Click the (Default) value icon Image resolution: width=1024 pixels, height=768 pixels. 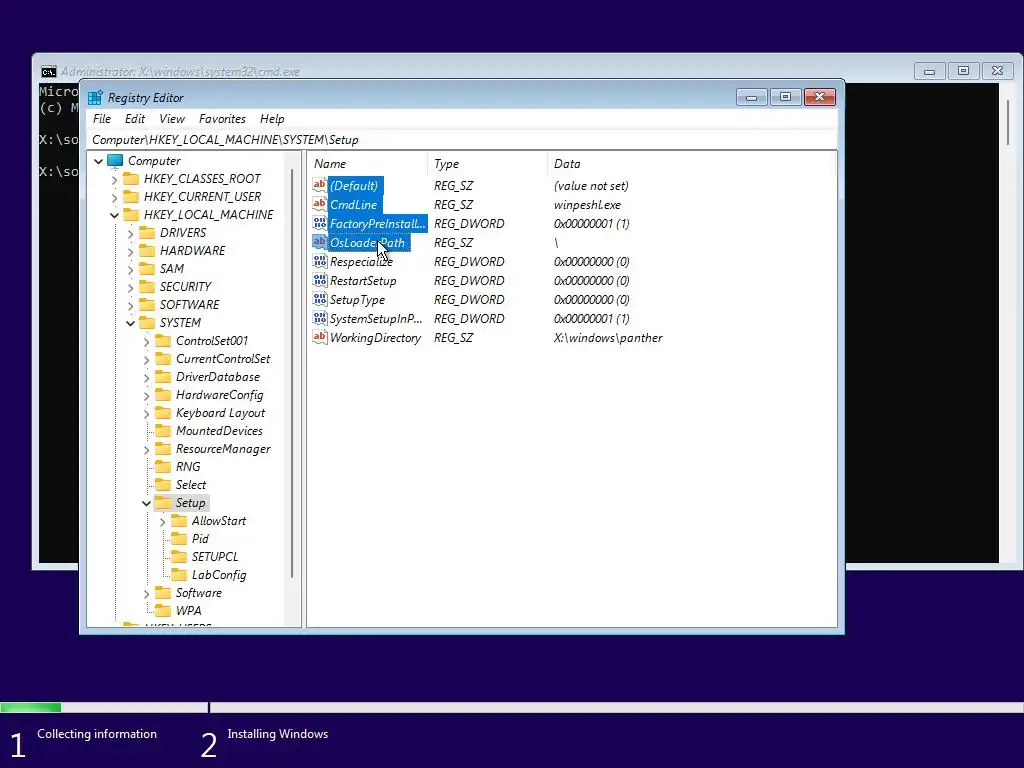click(x=319, y=185)
